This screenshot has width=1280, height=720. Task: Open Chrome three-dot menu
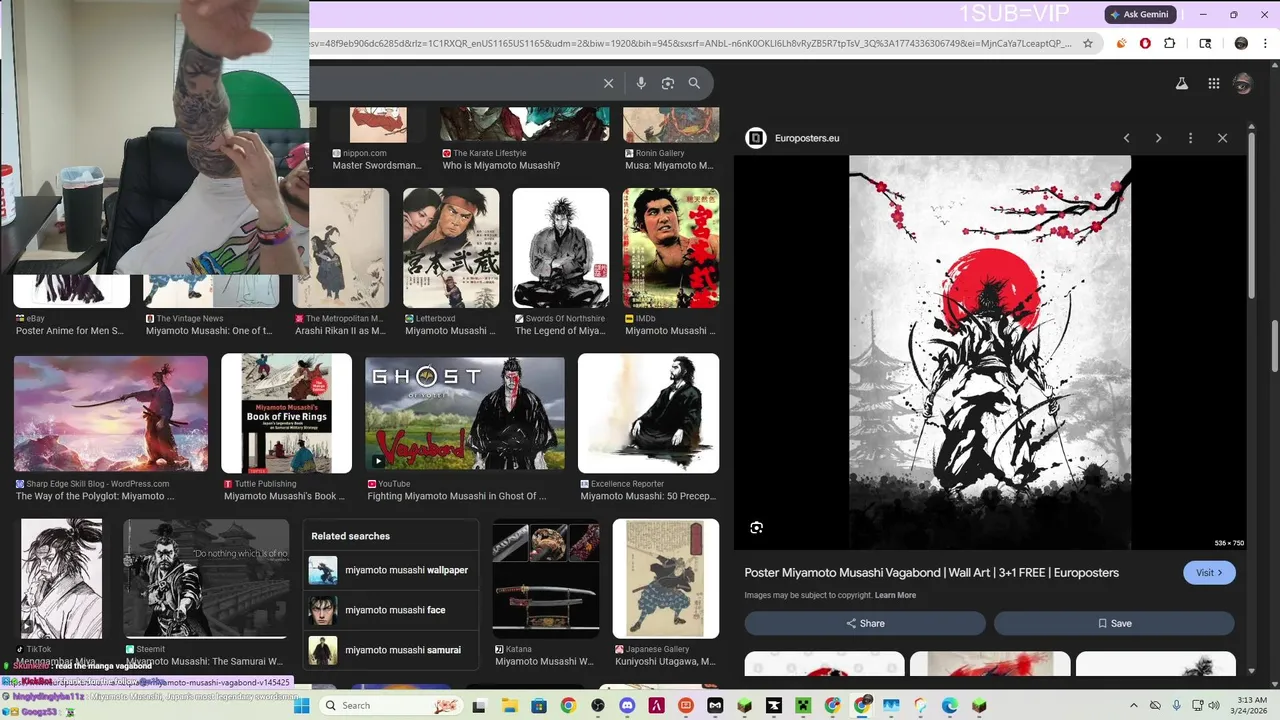click(1265, 43)
